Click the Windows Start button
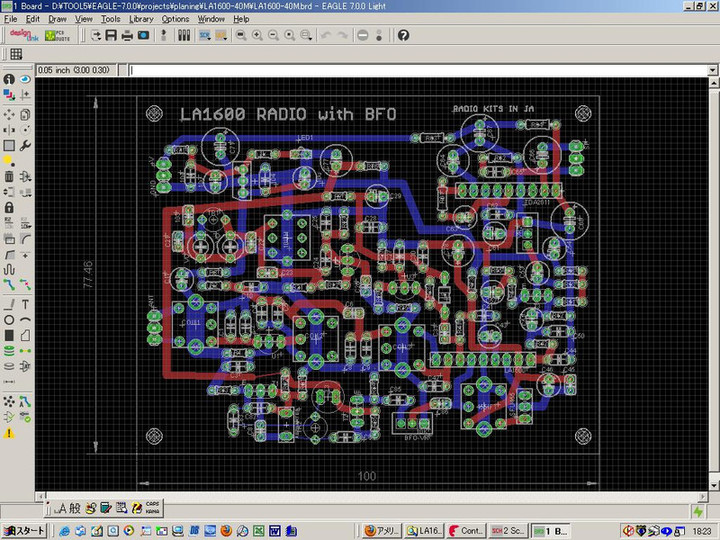Screen dimensions: 720x540 point(25,530)
